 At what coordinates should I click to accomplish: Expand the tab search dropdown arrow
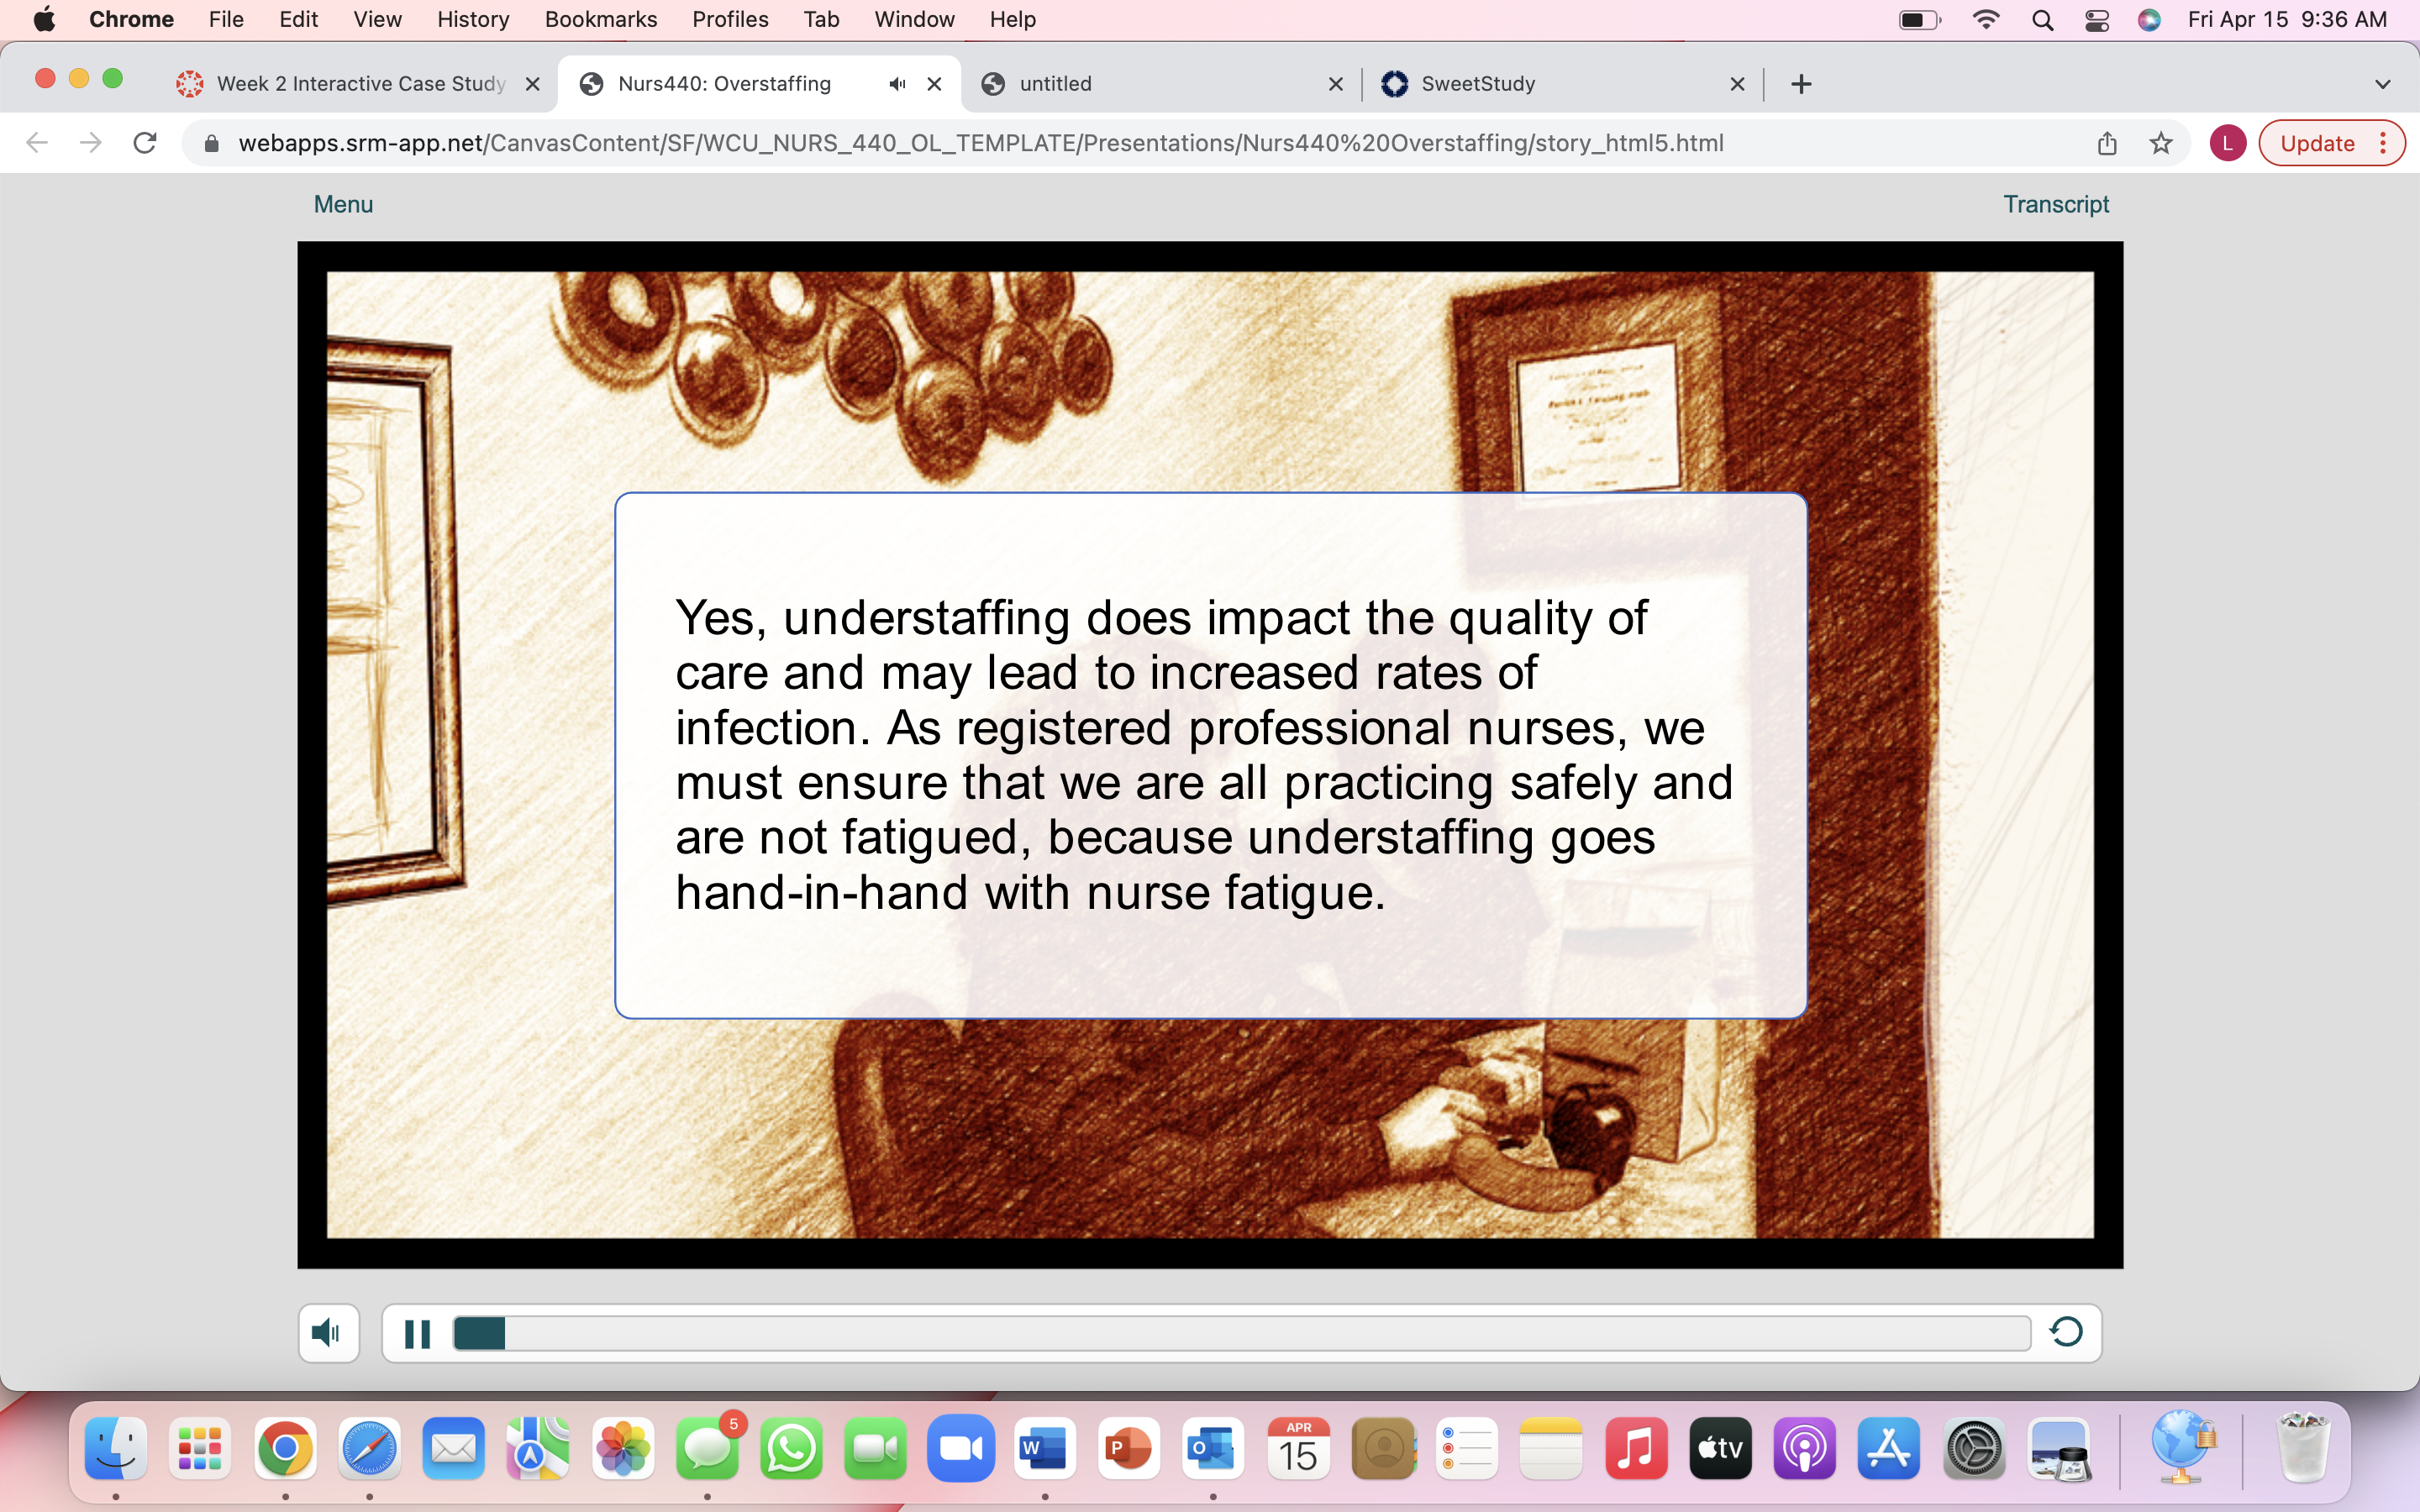coord(2382,84)
